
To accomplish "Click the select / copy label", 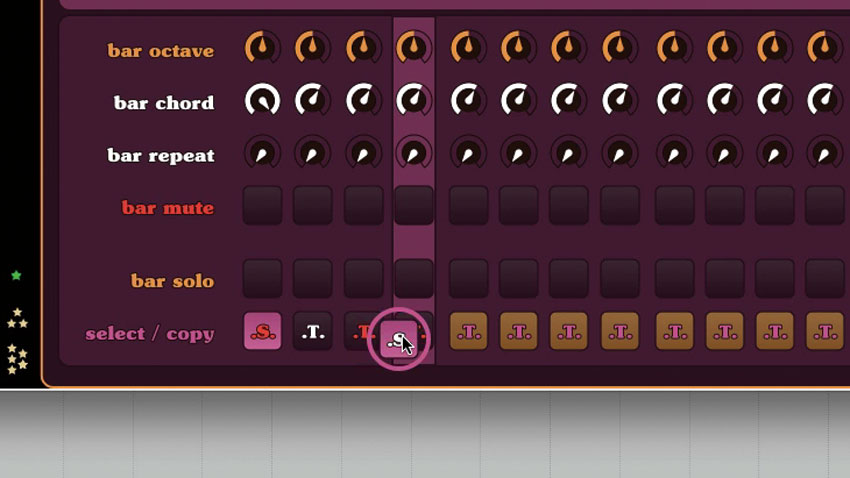I will click(x=150, y=333).
